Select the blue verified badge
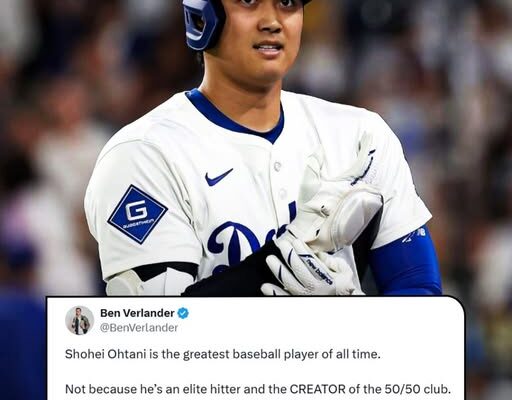 click(x=183, y=313)
